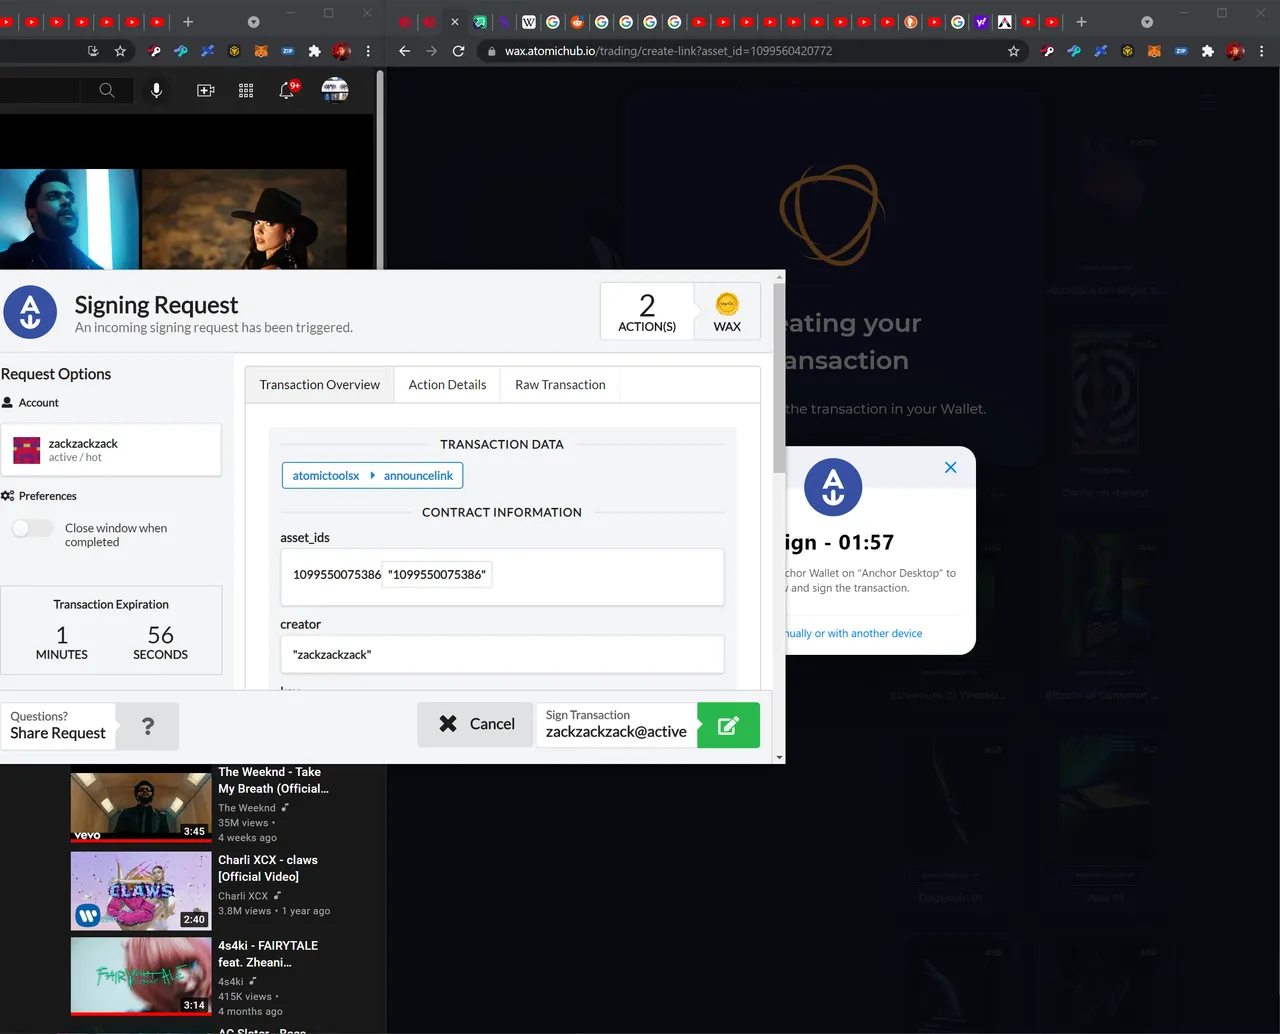Click the creator zackzackzack field
Viewport: 1280px width, 1034px height.
[x=502, y=654]
